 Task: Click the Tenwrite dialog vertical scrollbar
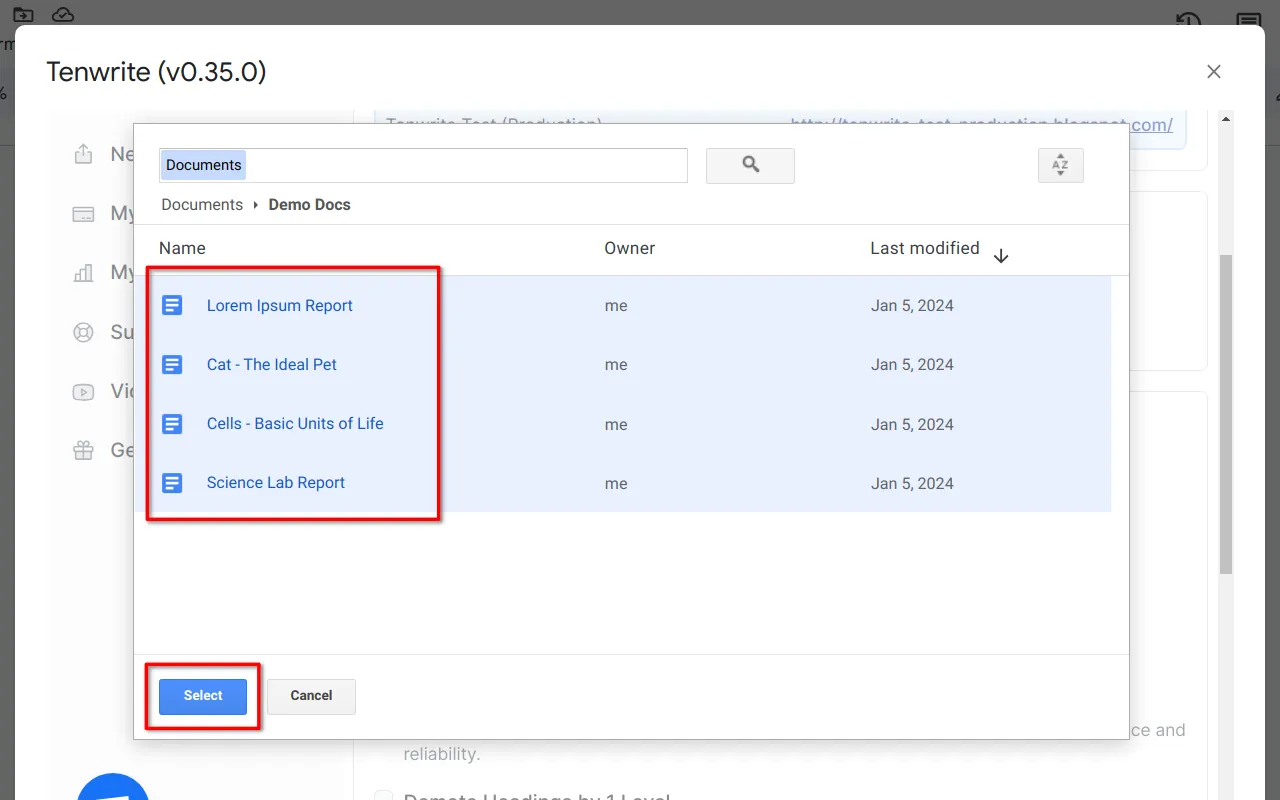pos(1226,414)
